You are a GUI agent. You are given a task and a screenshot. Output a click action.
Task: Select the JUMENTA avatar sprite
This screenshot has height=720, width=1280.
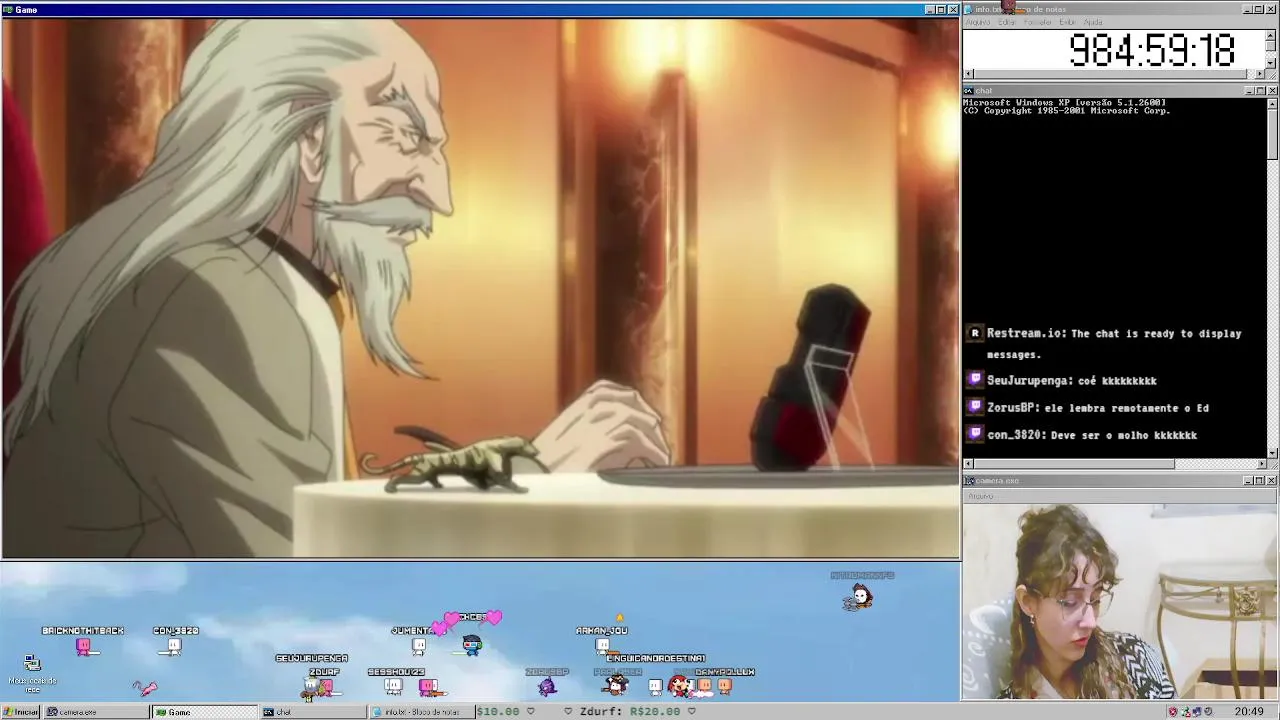(419, 646)
